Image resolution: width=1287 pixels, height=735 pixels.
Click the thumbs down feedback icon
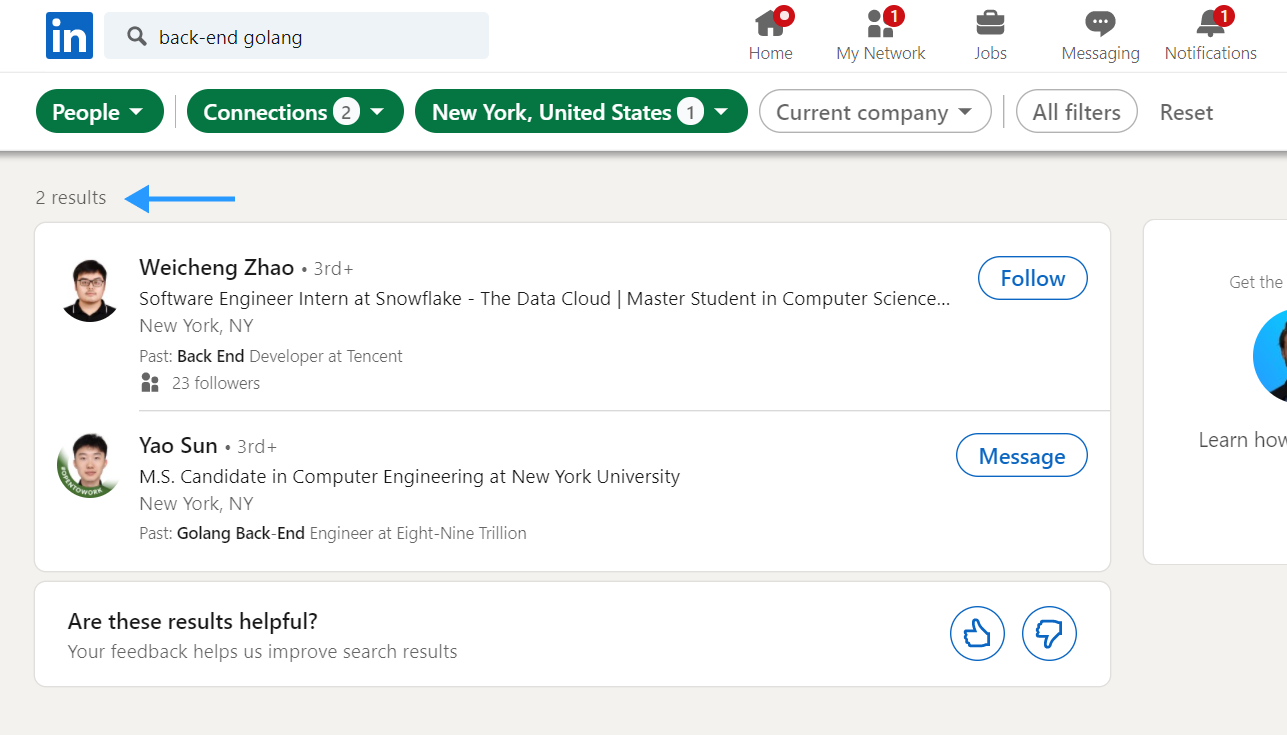pos(1049,633)
